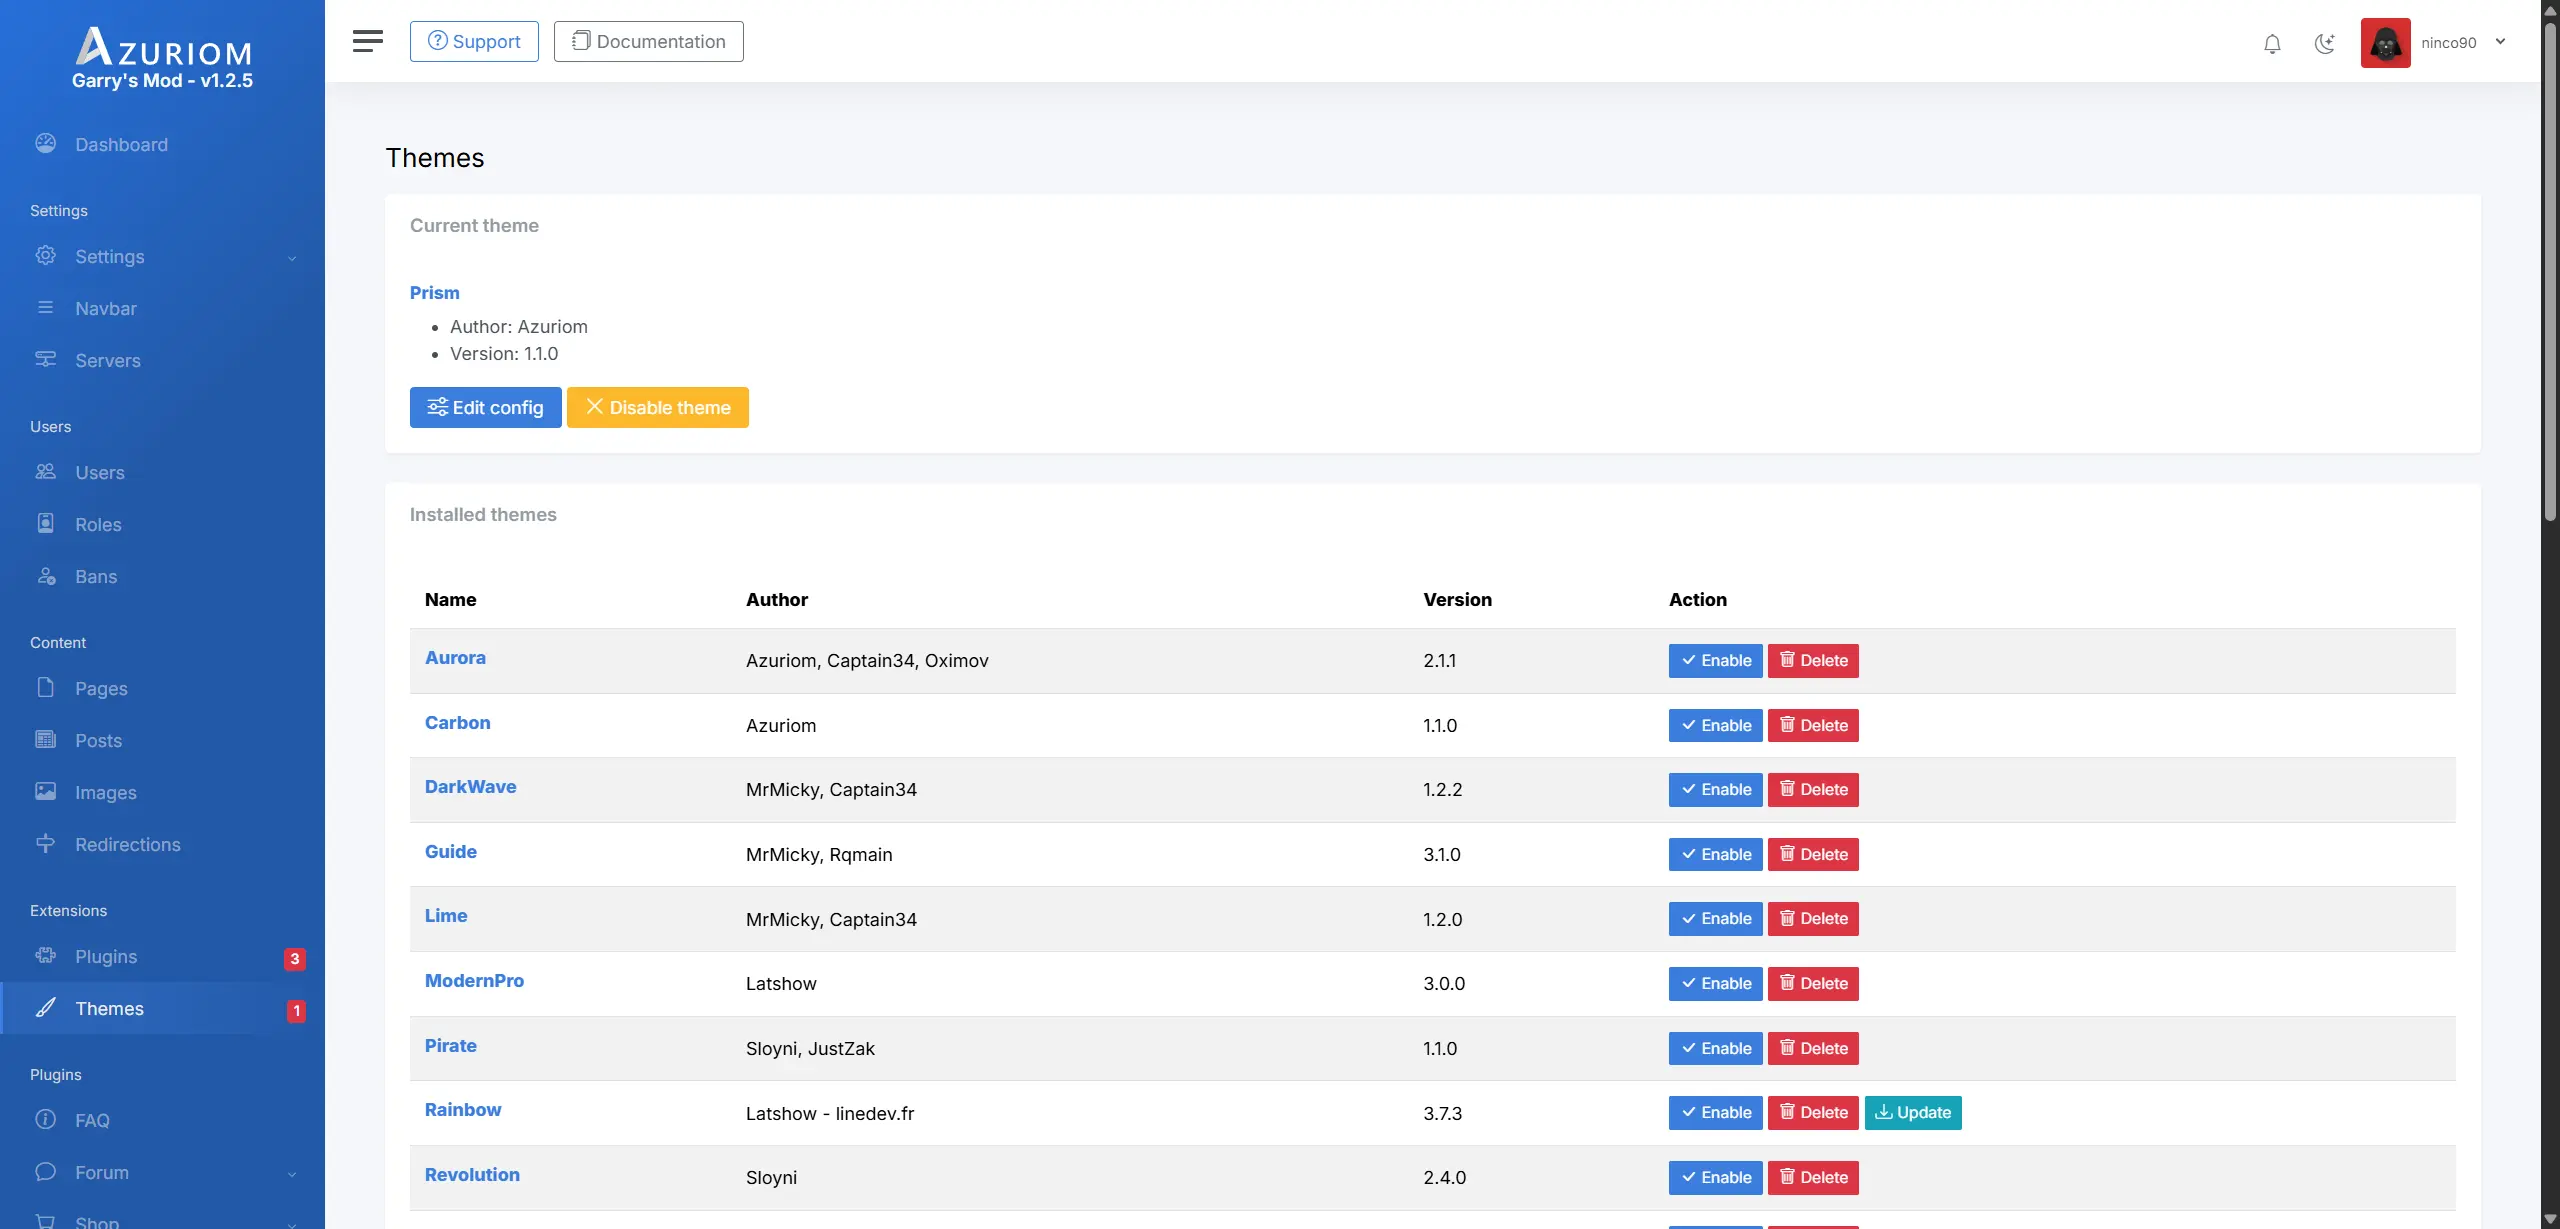Click Disable theme button
The width and height of the screenshot is (2560, 1229).
658,407
